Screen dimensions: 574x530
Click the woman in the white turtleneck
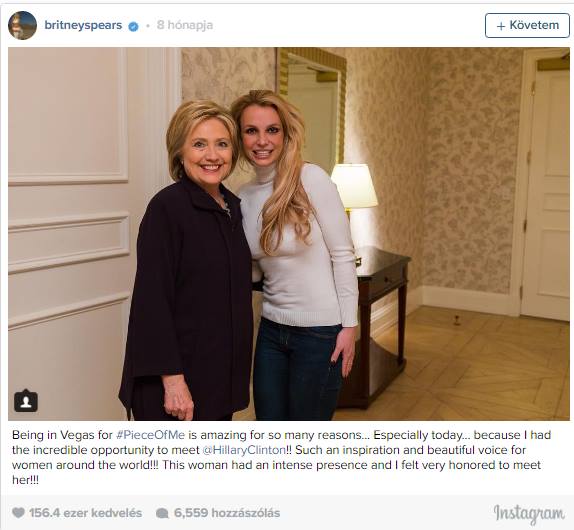coord(297,255)
